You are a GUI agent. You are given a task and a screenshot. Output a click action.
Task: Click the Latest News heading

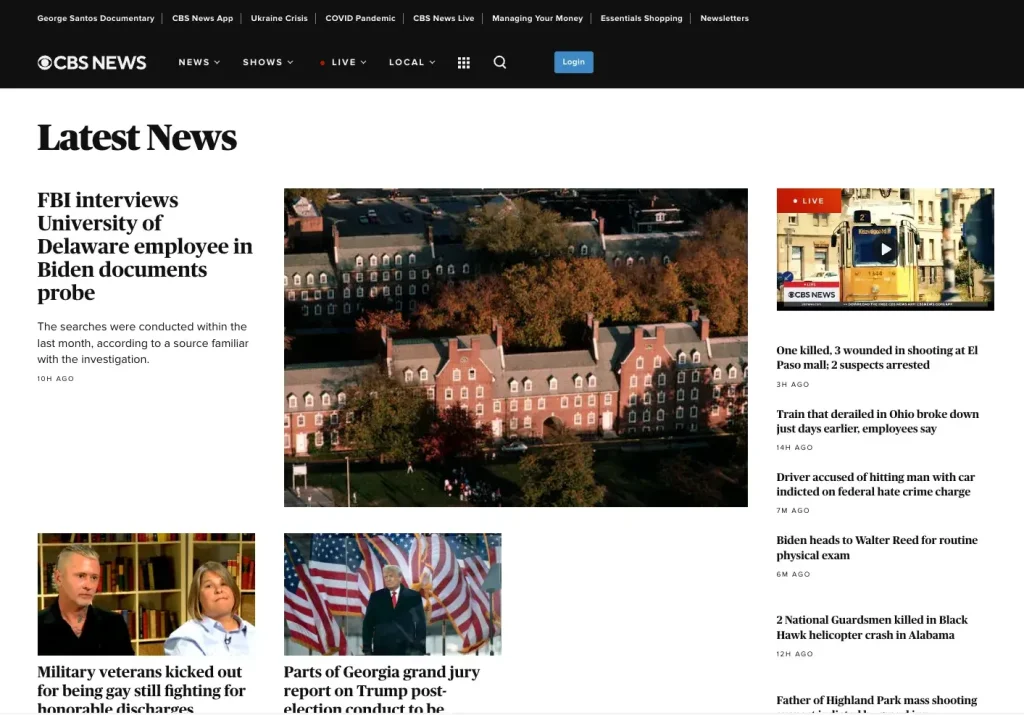pyautogui.click(x=137, y=137)
